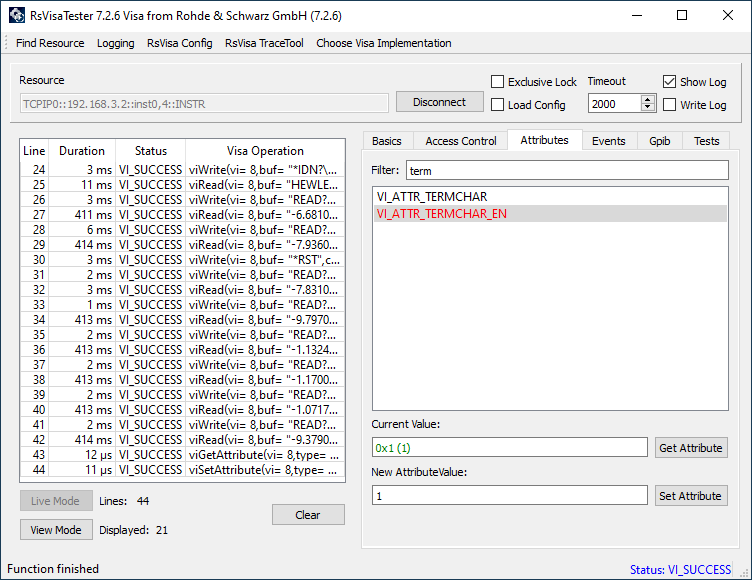Select log line 43 viGetAttribute row

(182, 454)
